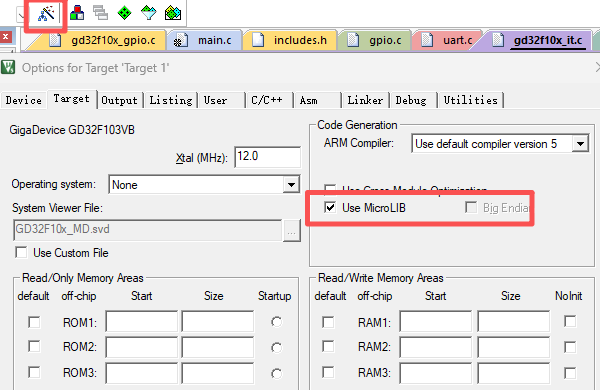Expand the Operating system dropdown
600x390 pixels.
point(291,185)
